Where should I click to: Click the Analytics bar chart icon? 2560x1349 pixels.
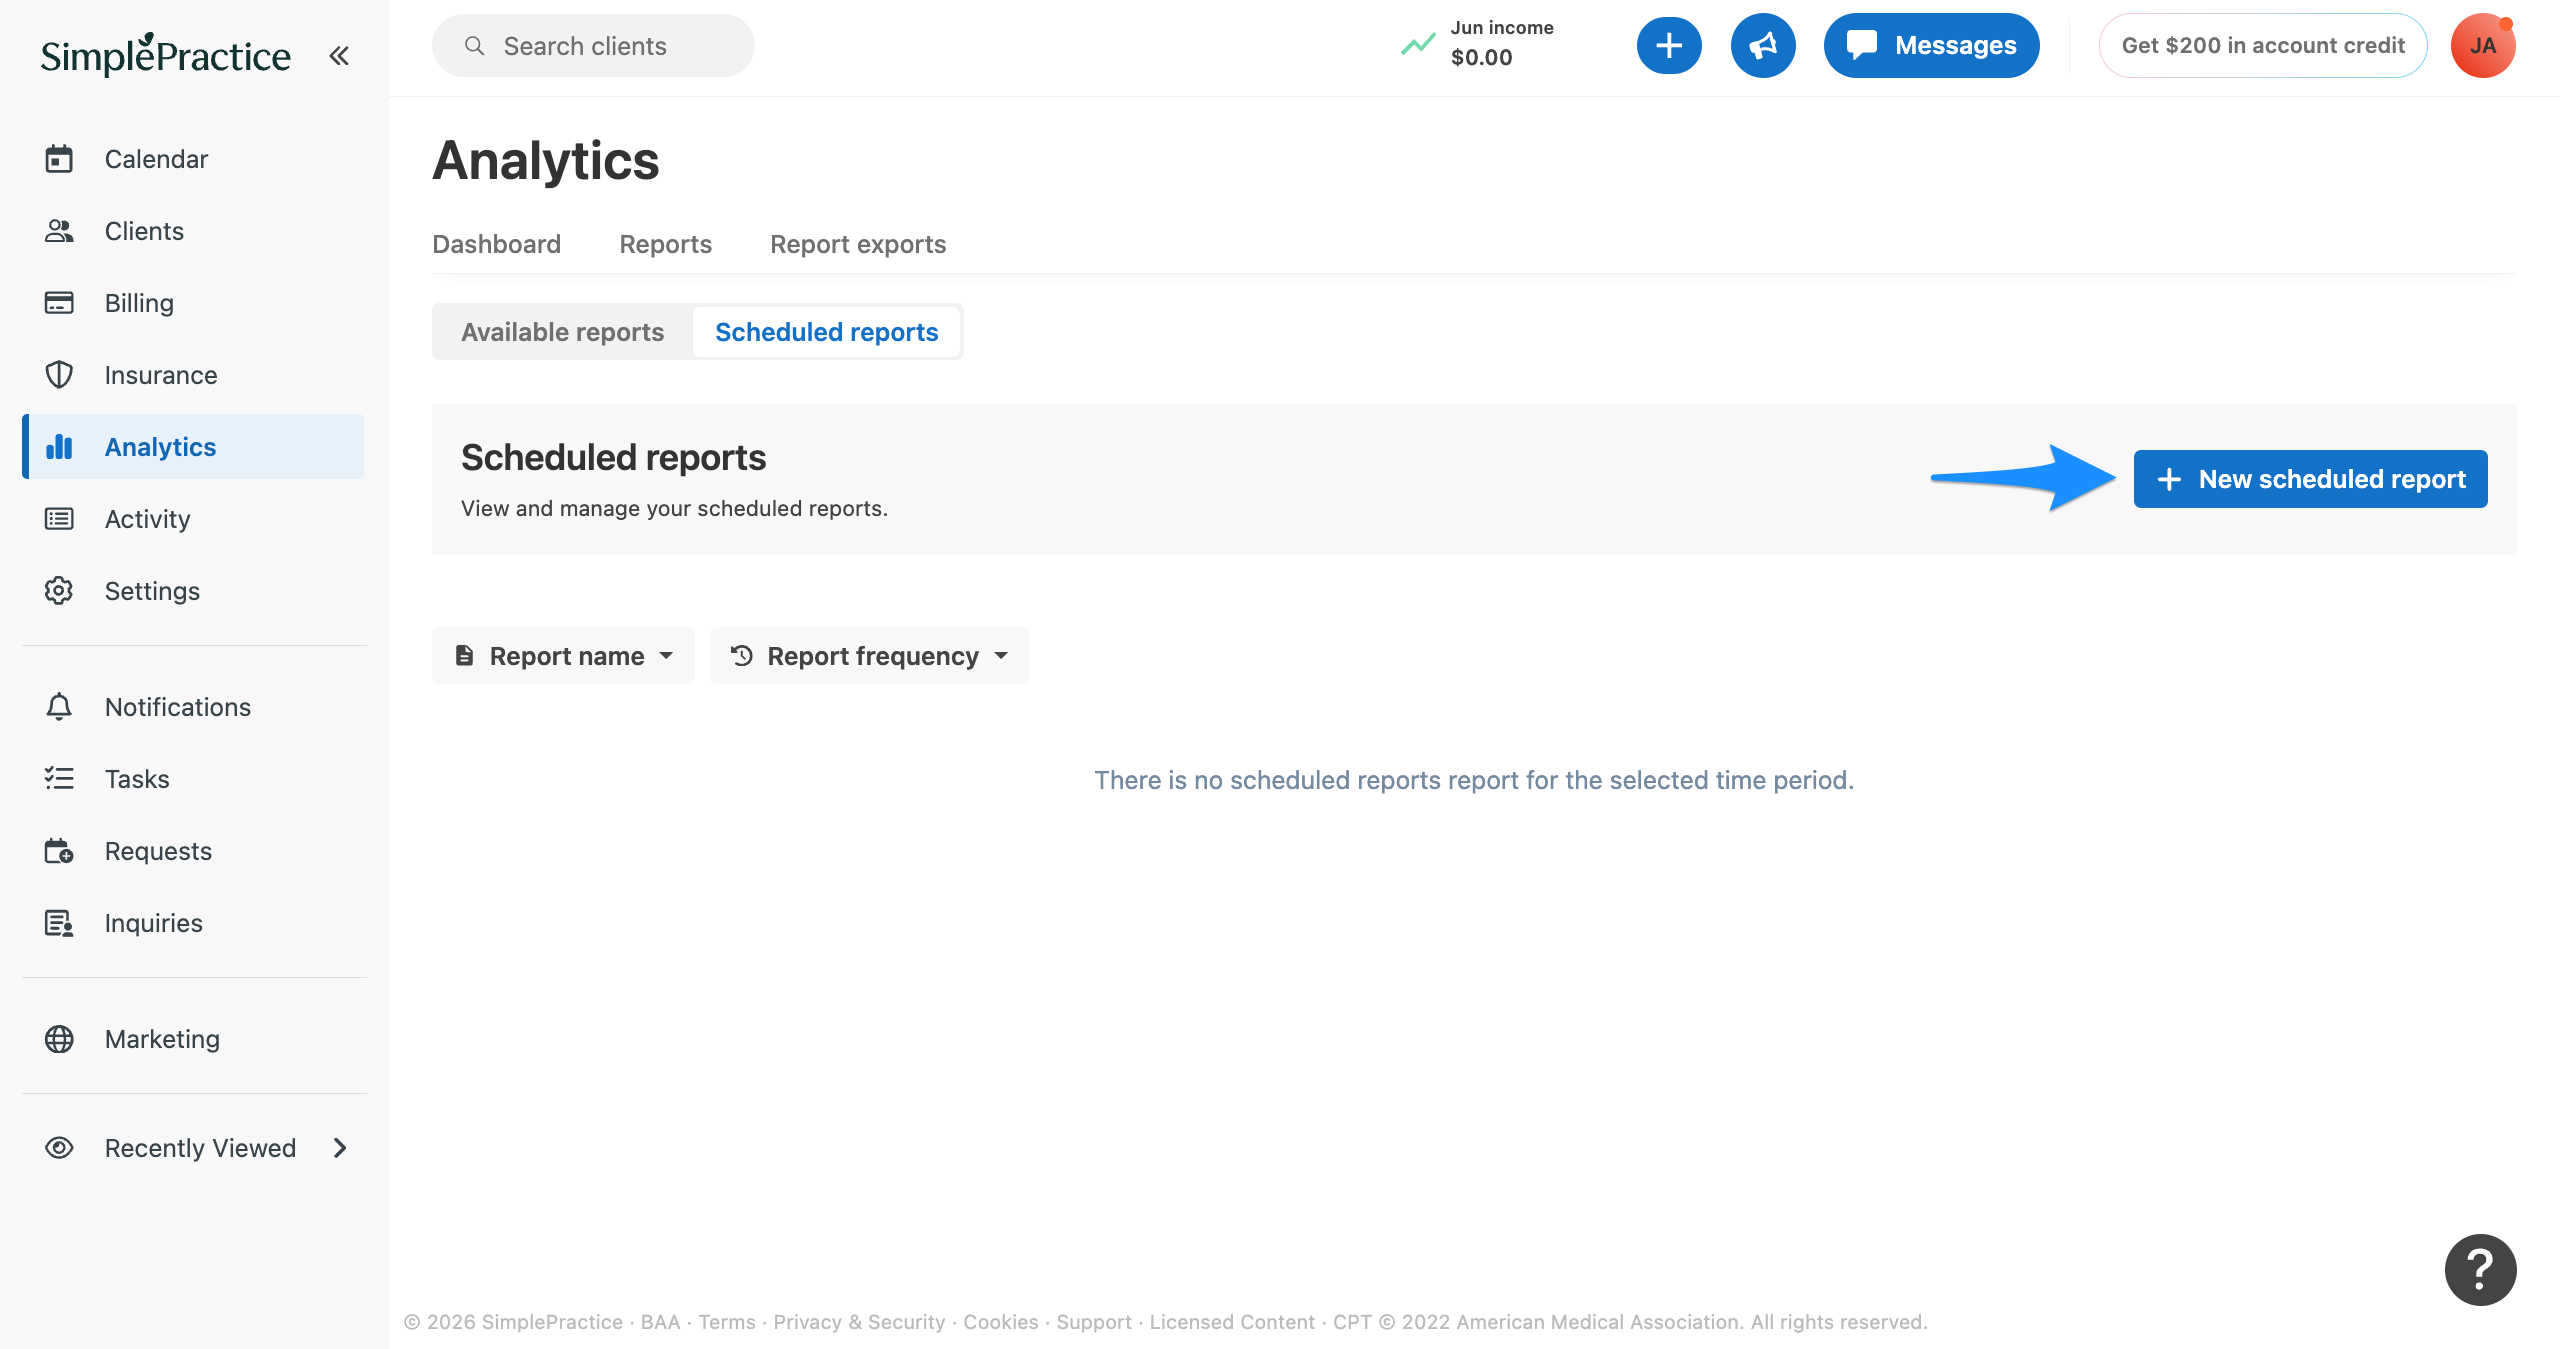59,447
